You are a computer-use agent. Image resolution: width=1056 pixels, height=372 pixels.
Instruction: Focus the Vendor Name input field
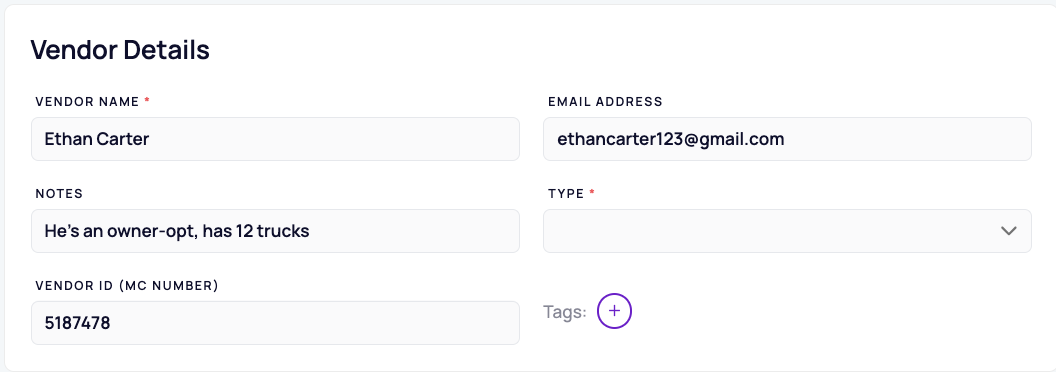(275, 139)
